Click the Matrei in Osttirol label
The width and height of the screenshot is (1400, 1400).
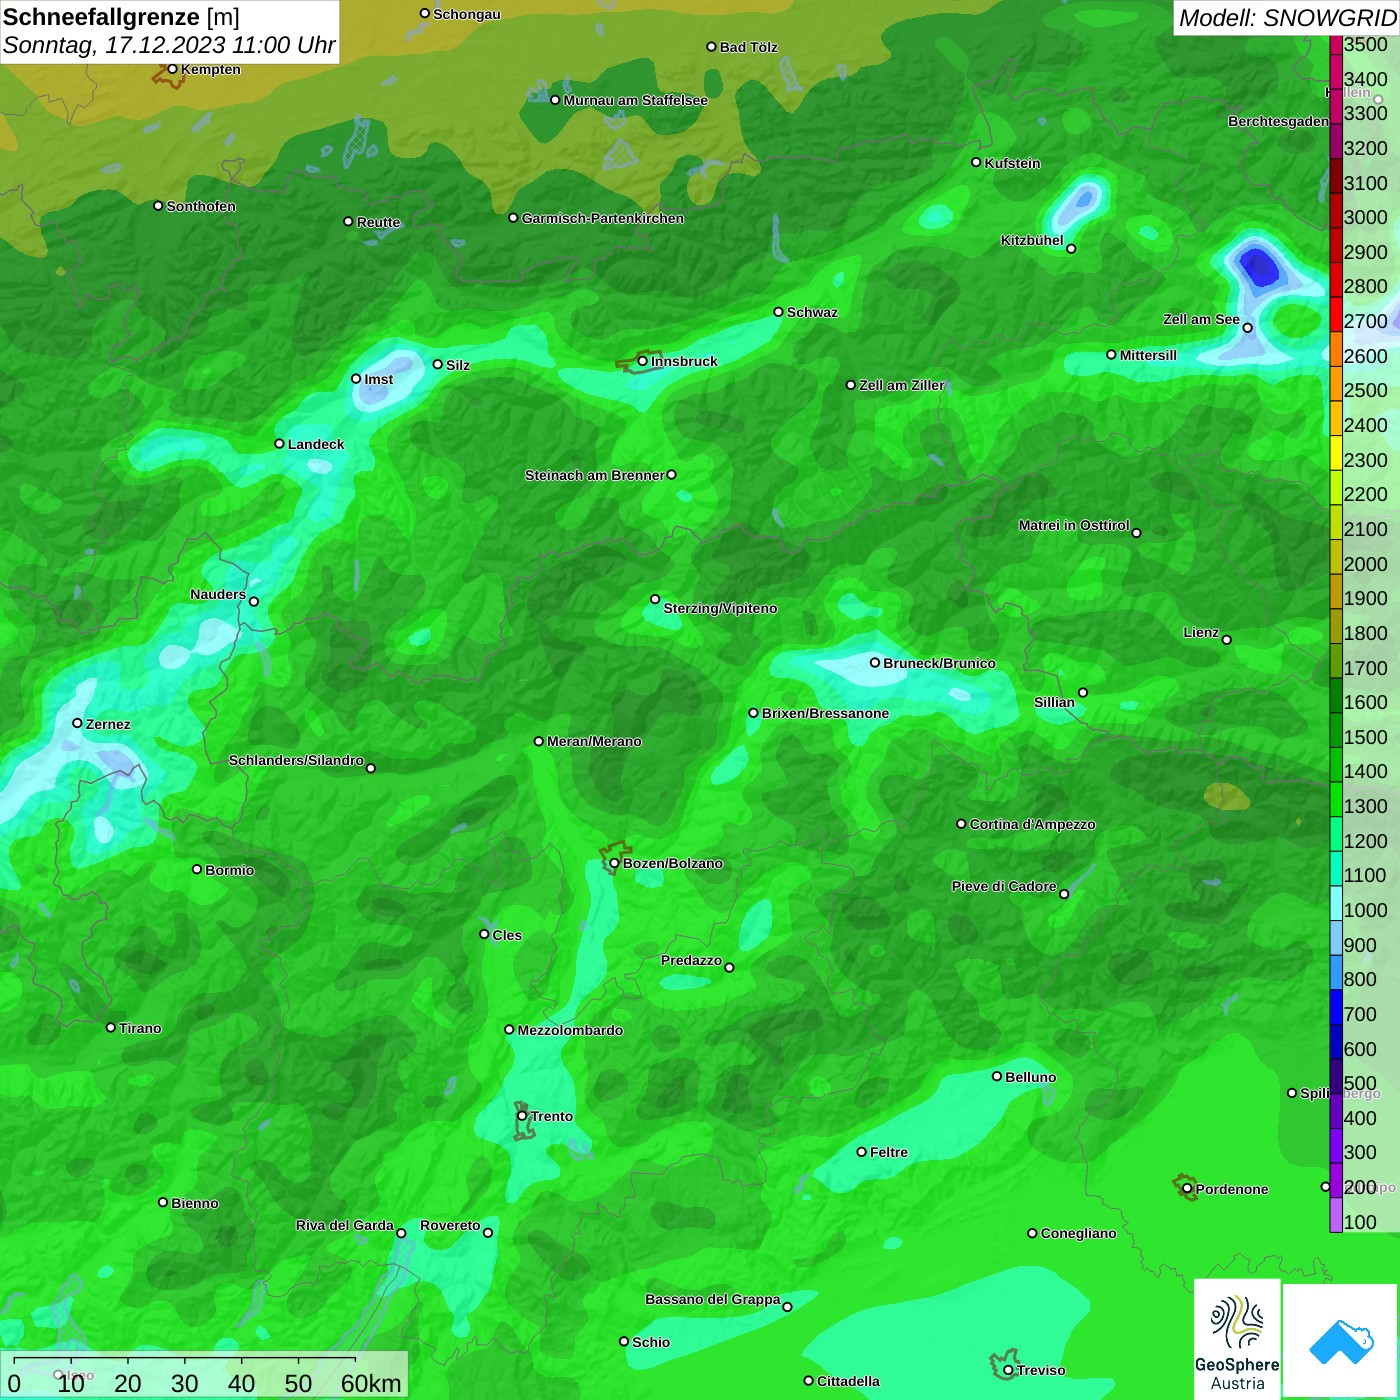tap(1074, 525)
